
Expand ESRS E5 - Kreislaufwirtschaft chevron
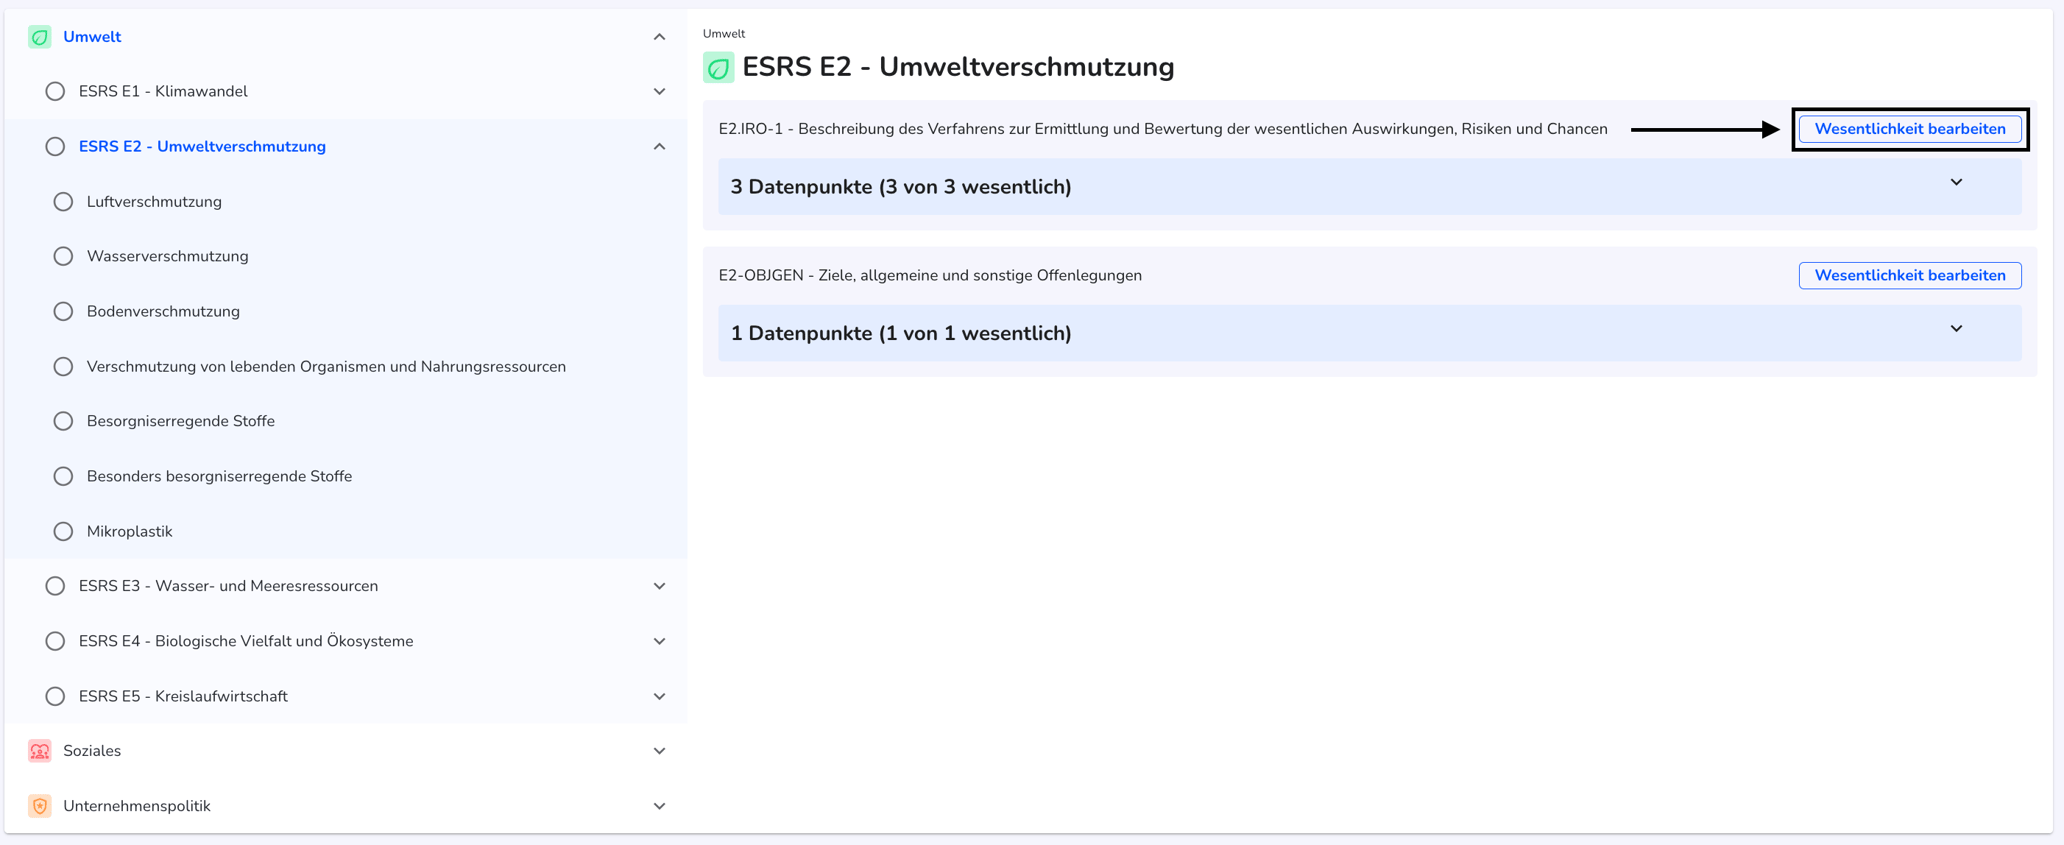[659, 696]
